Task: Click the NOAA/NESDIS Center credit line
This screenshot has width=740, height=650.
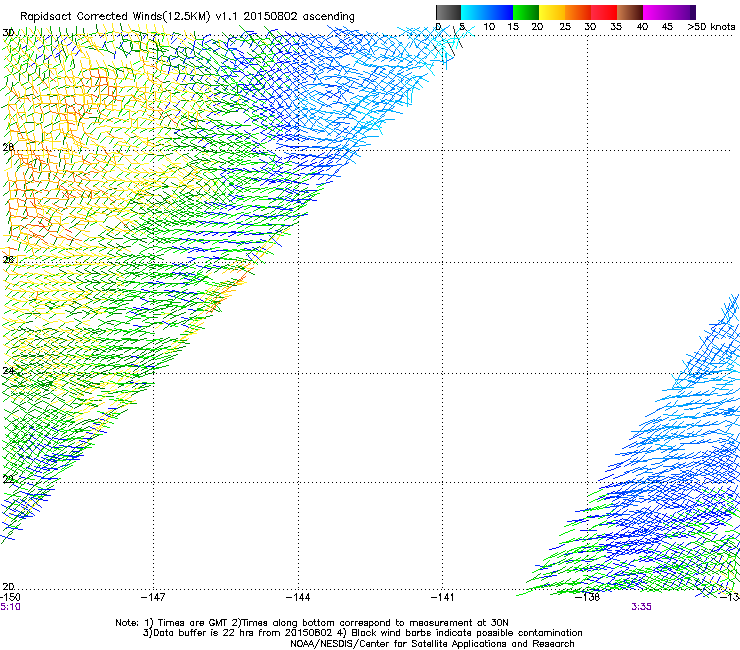Action: [432, 644]
